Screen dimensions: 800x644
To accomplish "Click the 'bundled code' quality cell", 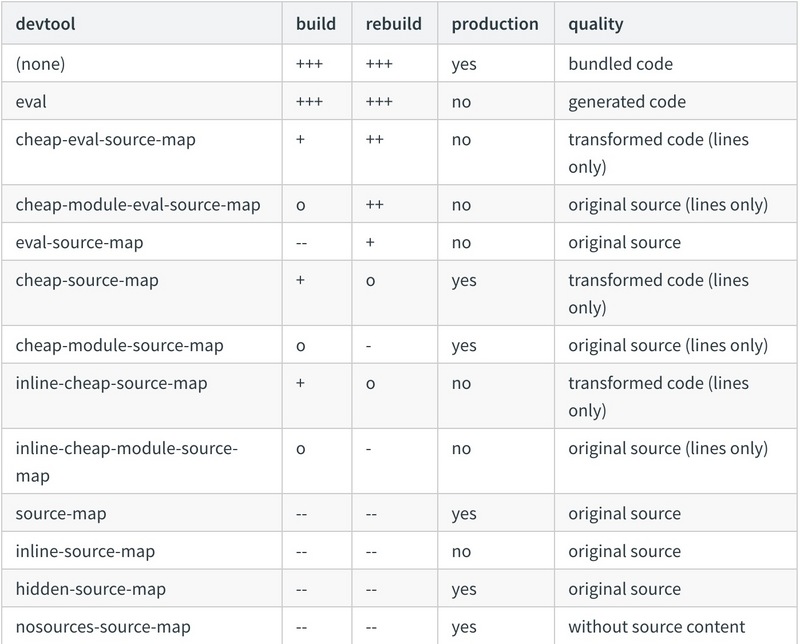I will [620, 64].
